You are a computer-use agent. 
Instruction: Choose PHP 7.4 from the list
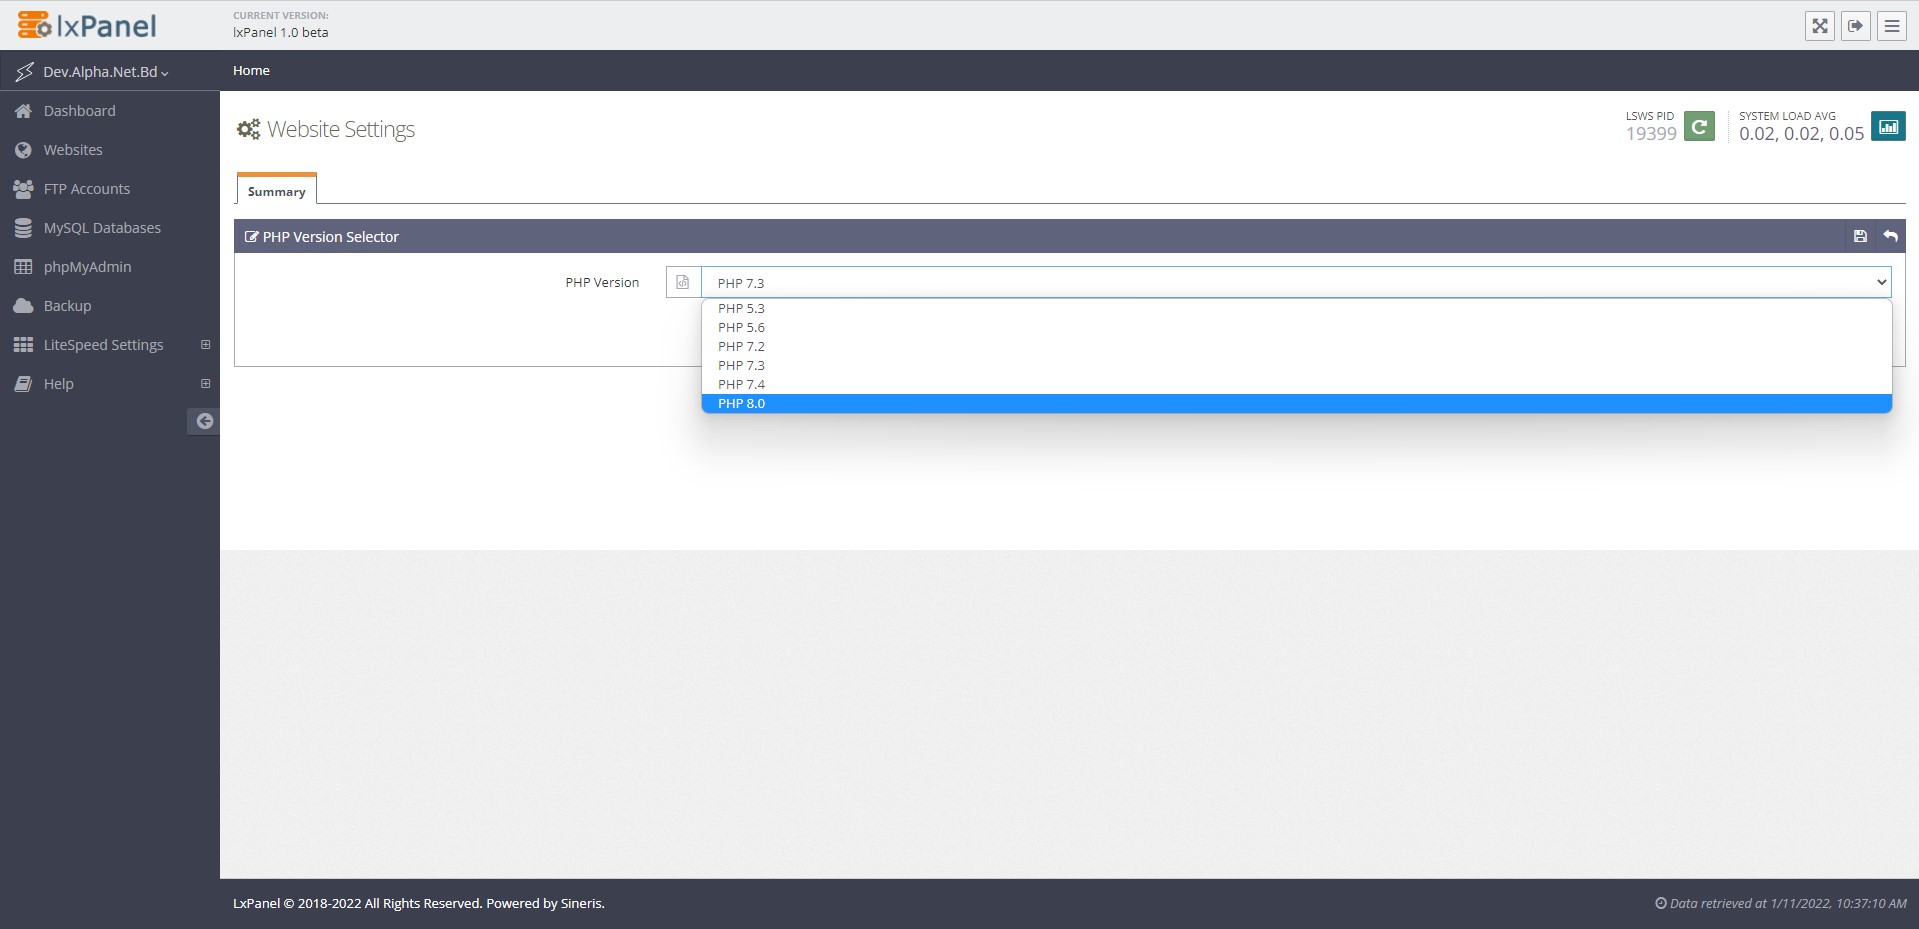click(1296, 384)
